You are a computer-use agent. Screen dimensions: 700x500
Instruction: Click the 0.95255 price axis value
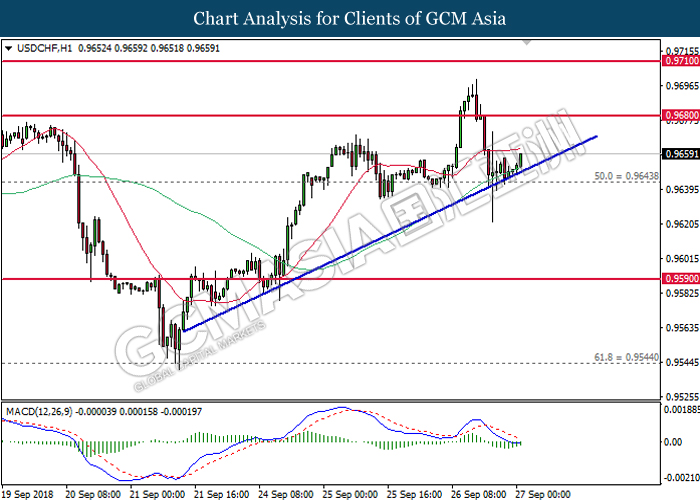coord(682,396)
